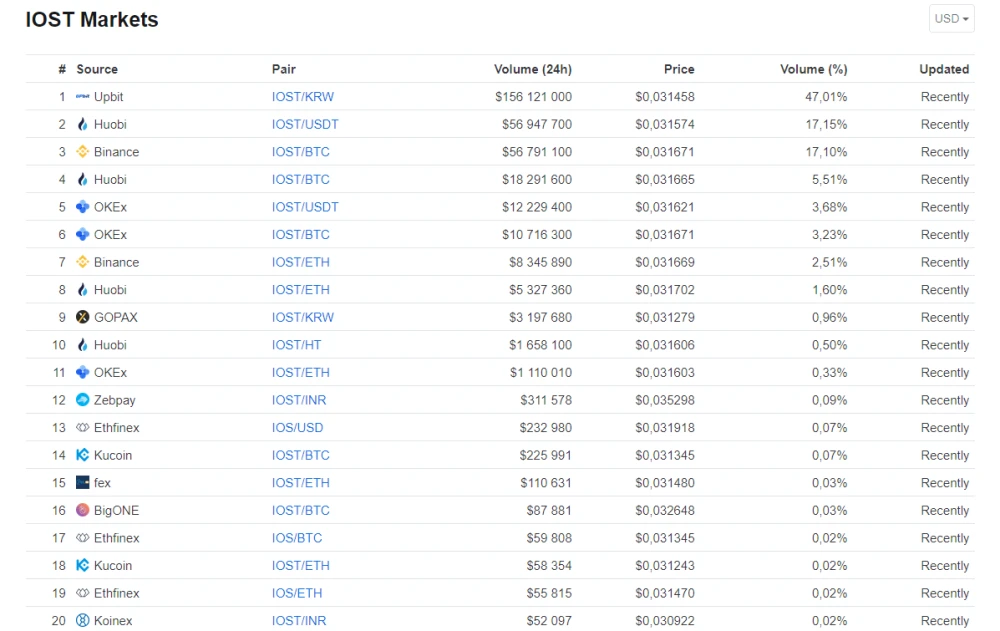Image resolution: width=1000 pixels, height=631 pixels.
Task: Open Huobi's IOST/ETH pair in row 8
Action: pos(300,290)
